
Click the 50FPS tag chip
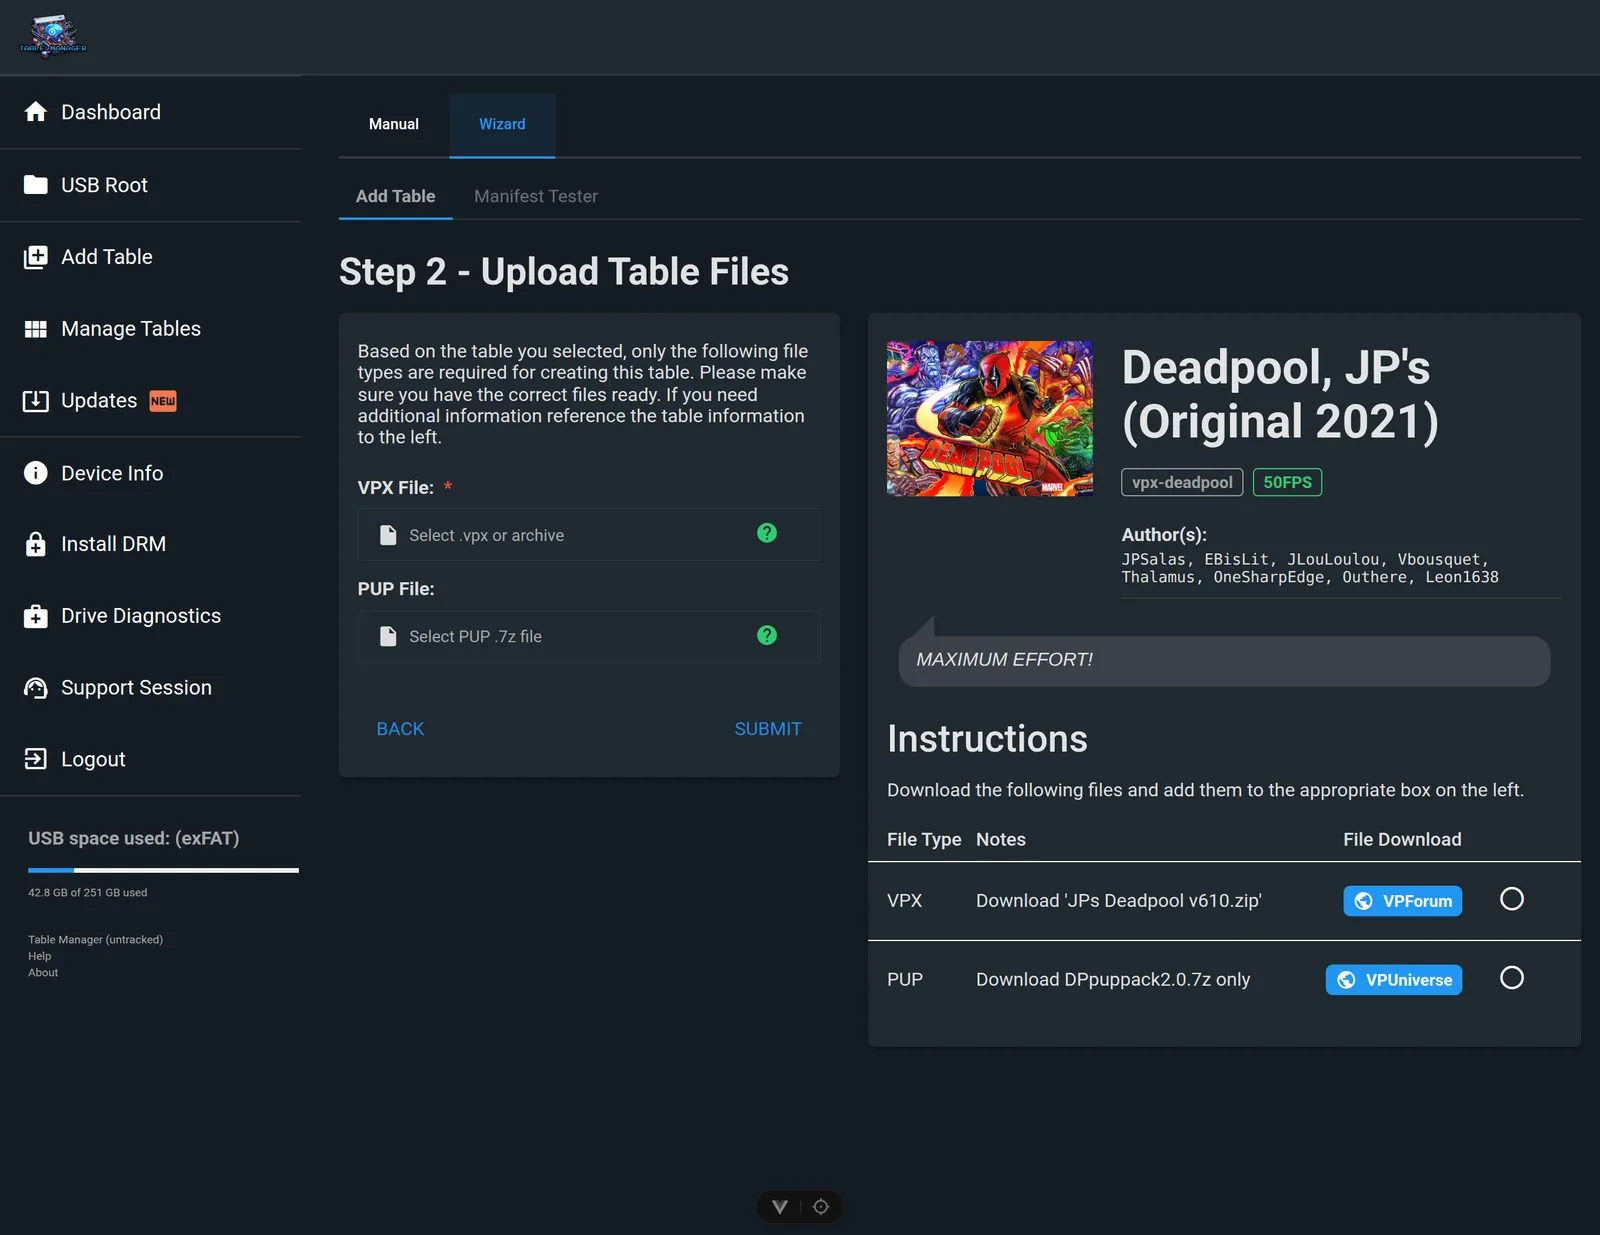point(1287,483)
